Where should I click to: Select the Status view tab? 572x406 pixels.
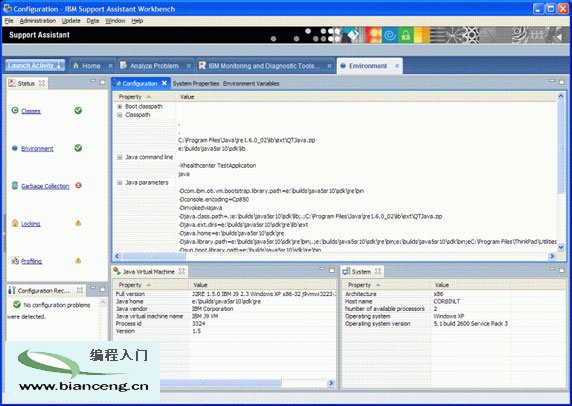click(x=26, y=84)
